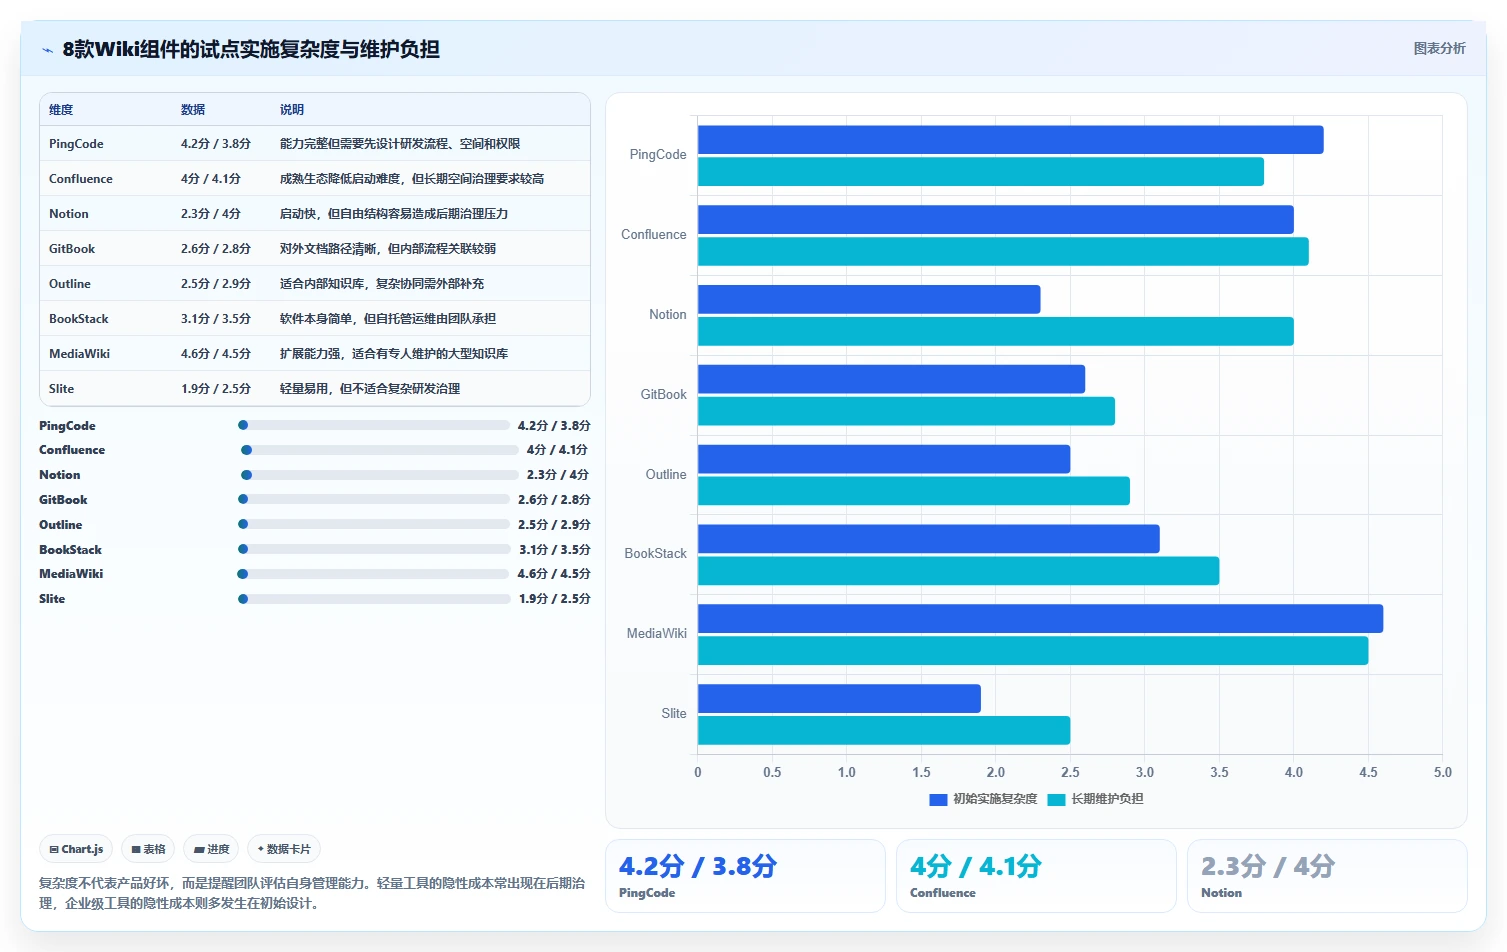Click the Slite blue bar in the chart
Viewport: 1507px width, 952px height.
839,699
